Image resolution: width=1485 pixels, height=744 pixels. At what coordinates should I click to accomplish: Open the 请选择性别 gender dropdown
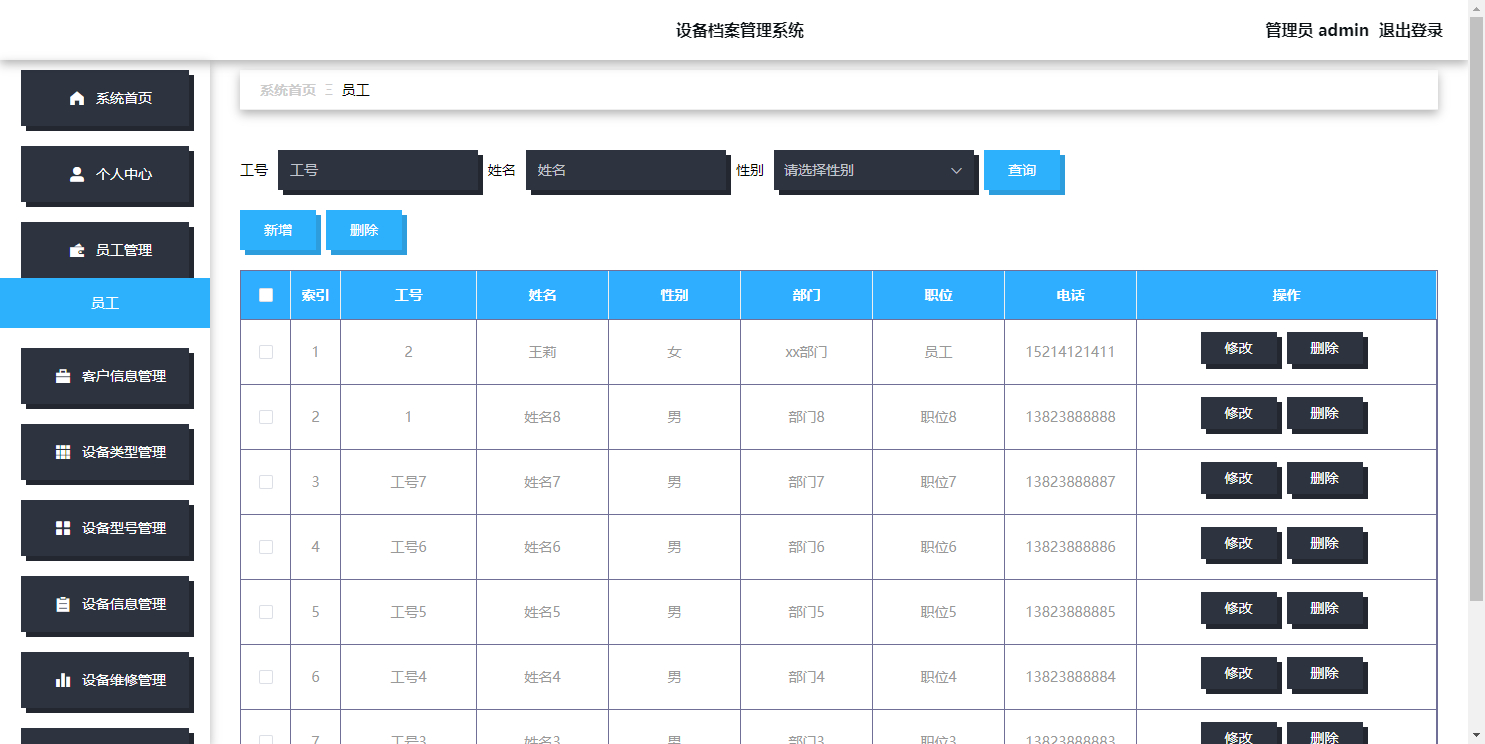tap(874, 170)
